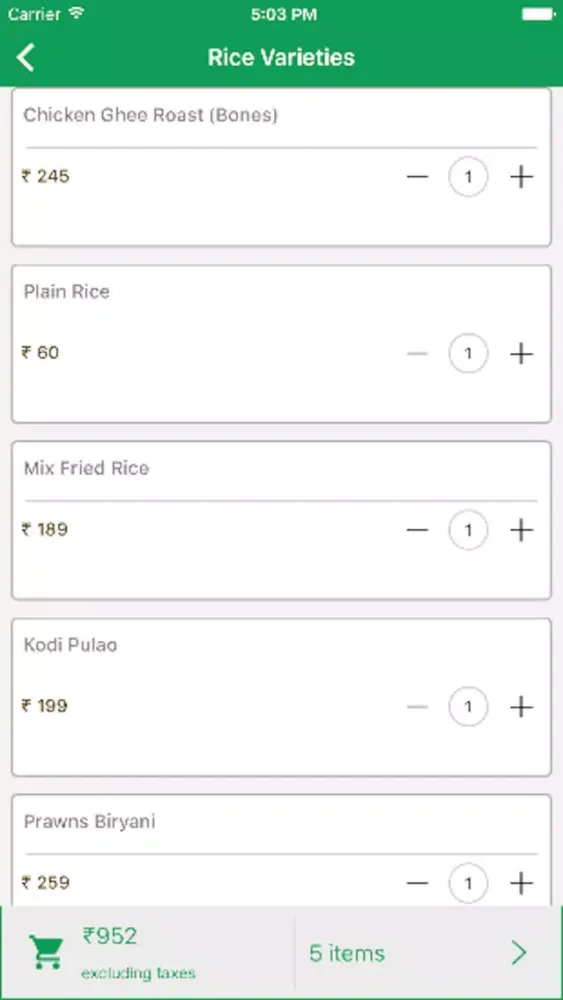The width and height of the screenshot is (563, 1000).
Task: Increase Chicken Ghee Roast quantity with plus
Action: coord(522,177)
